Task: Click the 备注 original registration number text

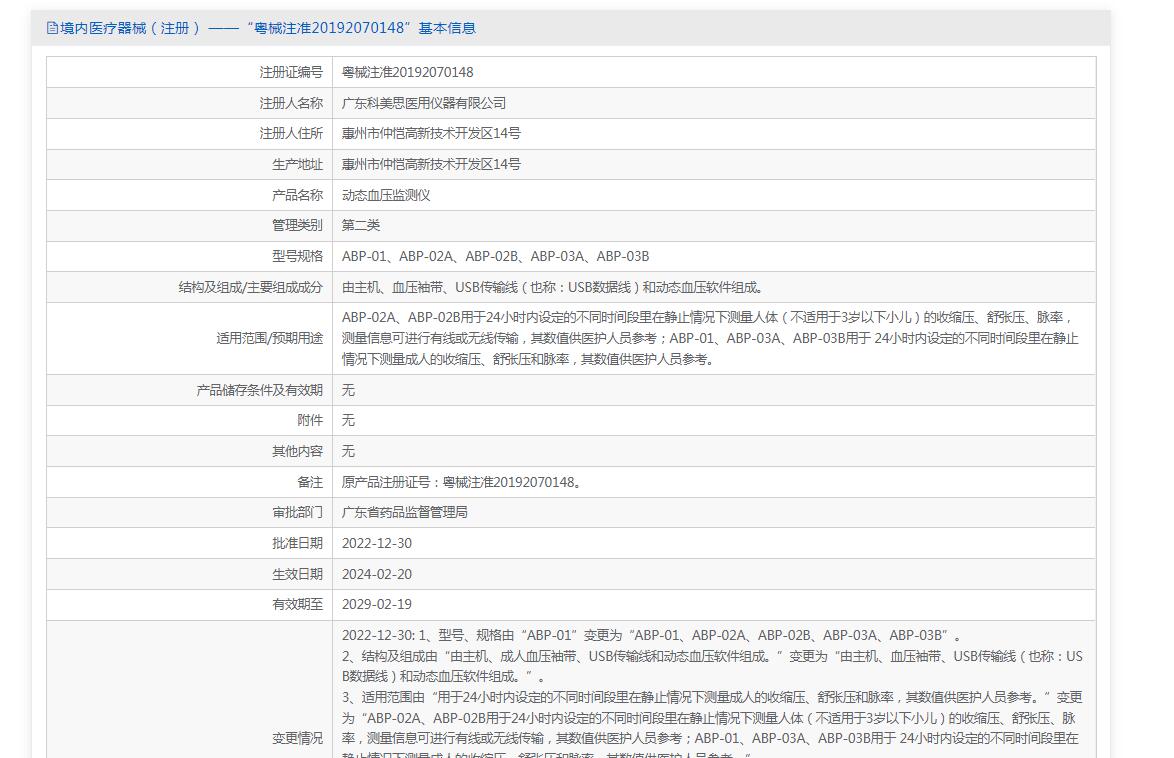Action: click(461, 482)
